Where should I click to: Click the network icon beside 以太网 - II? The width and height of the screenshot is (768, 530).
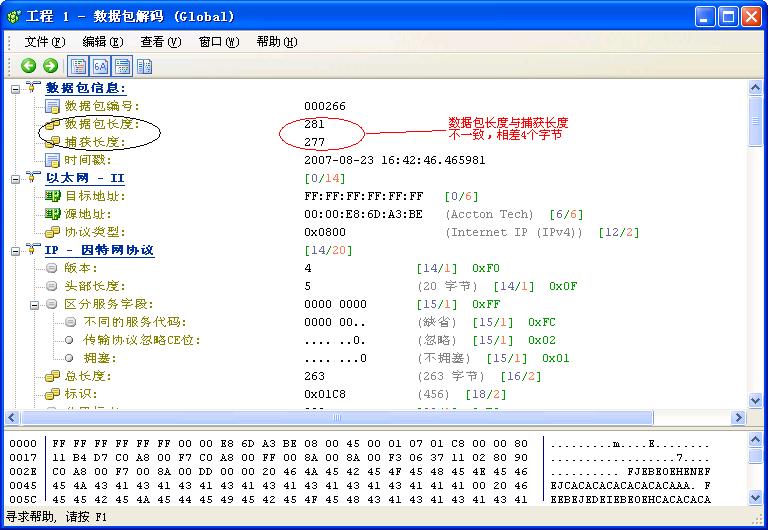[x=33, y=177]
